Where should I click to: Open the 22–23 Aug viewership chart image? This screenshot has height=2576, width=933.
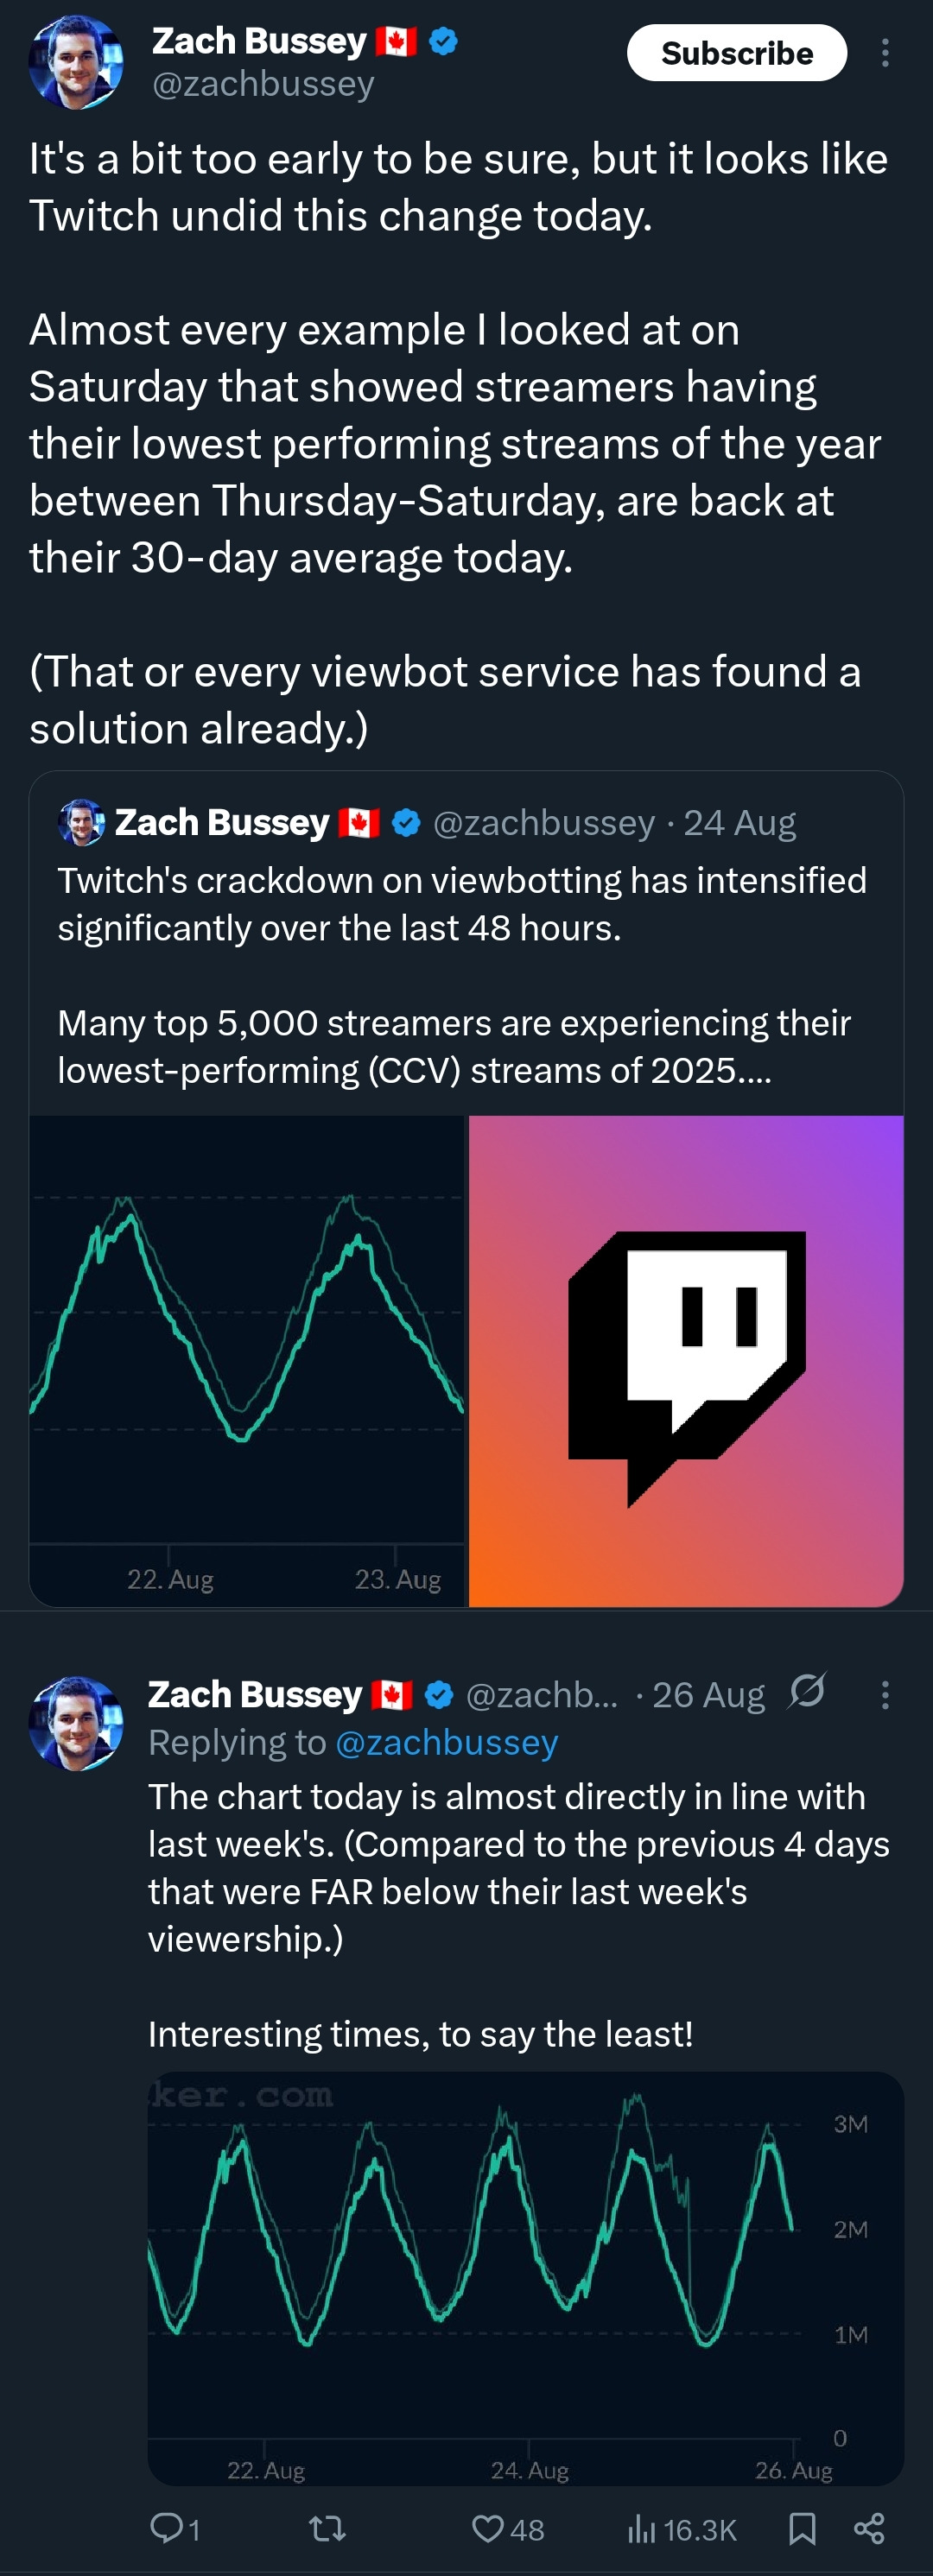pyautogui.click(x=247, y=1360)
